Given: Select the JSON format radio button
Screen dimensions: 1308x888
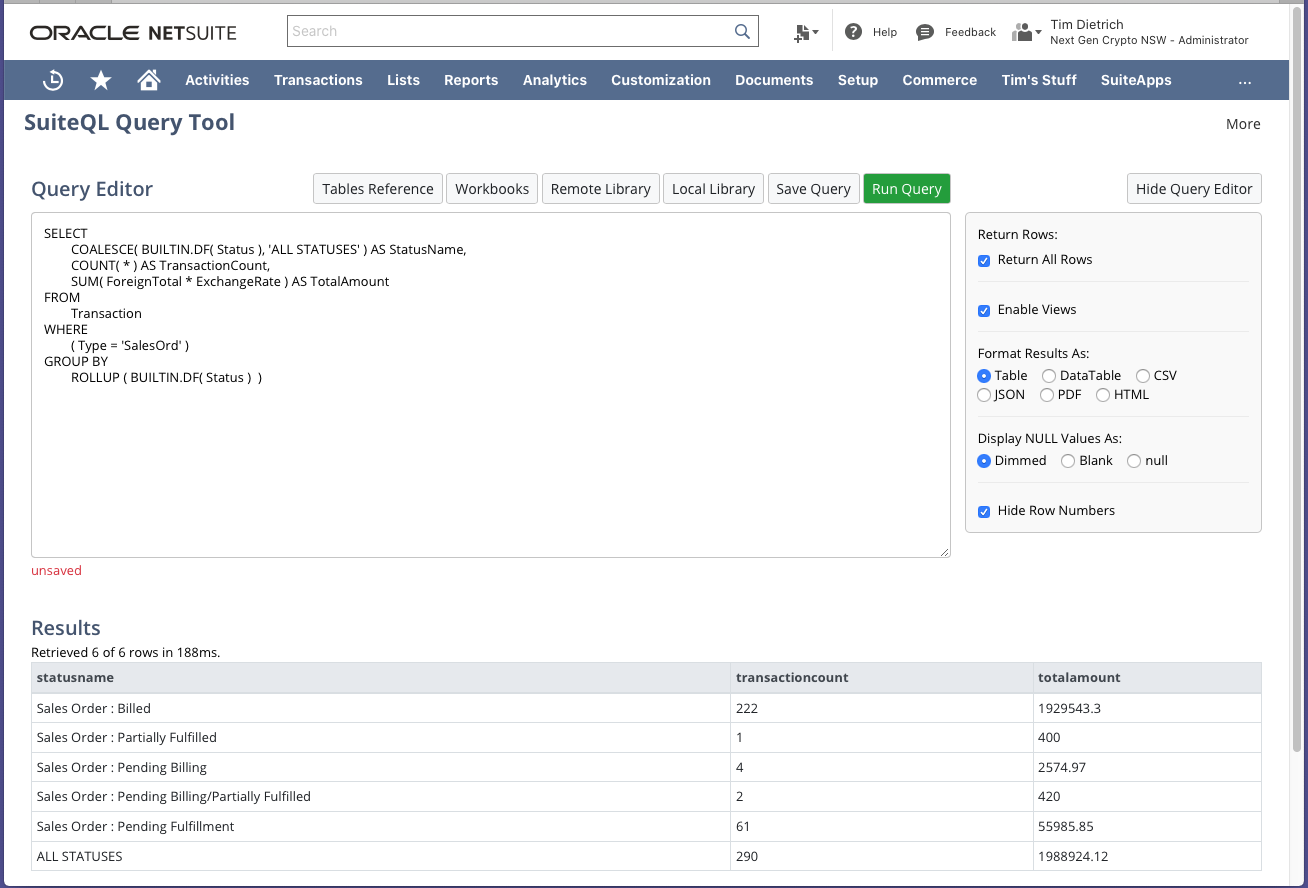Looking at the screenshot, I should point(984,395).
